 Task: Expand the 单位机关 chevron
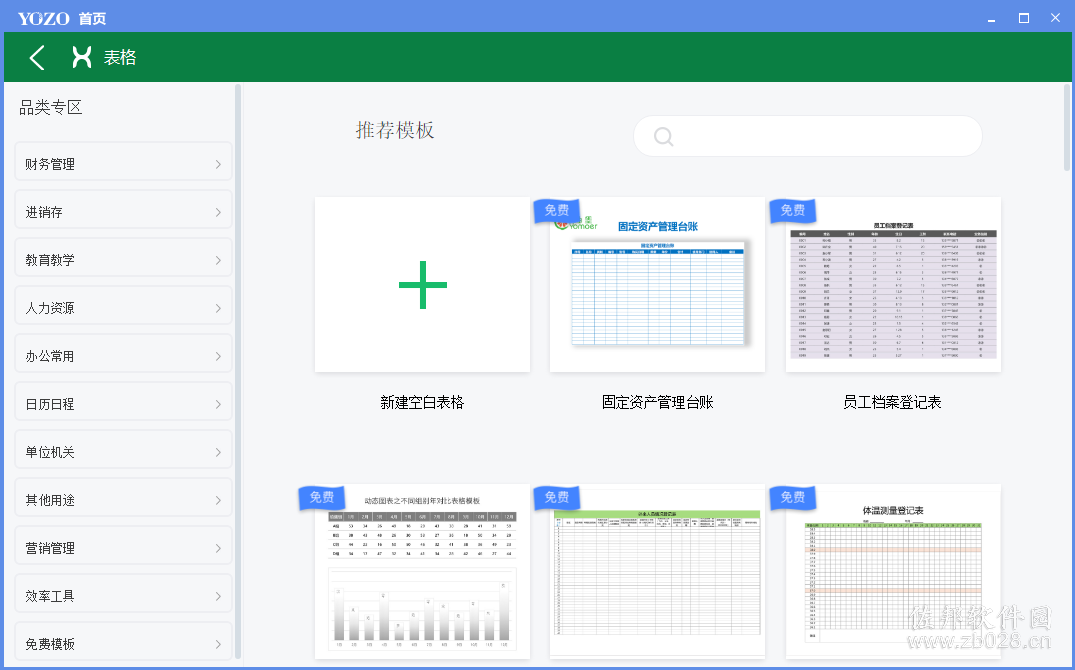[x=218, y=452]
